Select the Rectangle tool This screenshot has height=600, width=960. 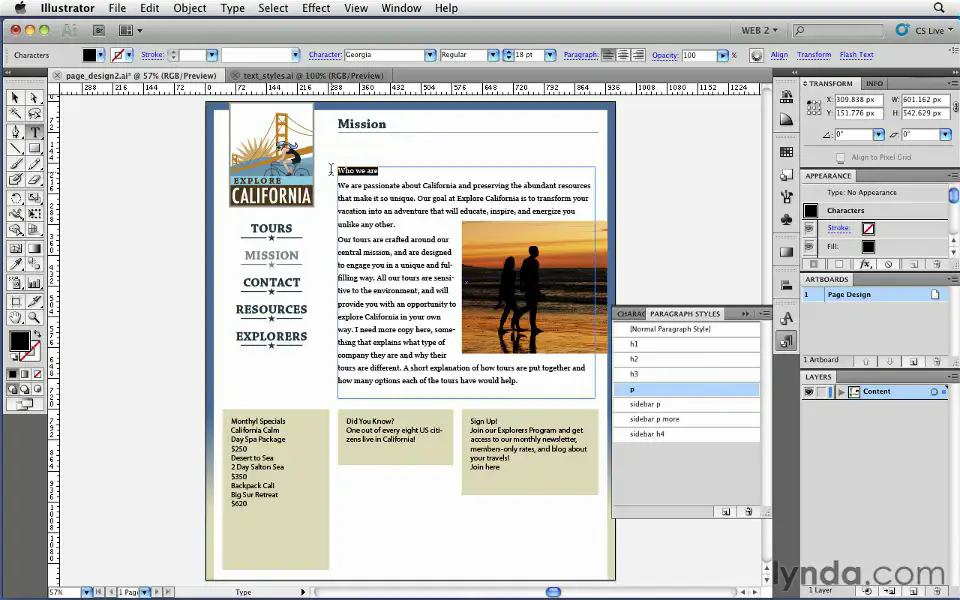coord(34,148)
